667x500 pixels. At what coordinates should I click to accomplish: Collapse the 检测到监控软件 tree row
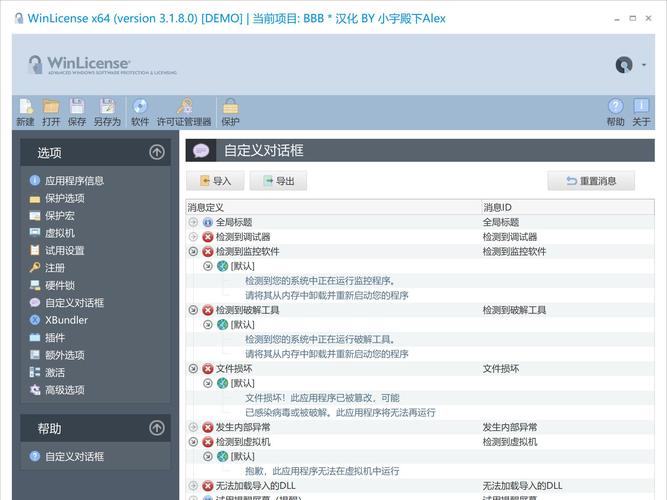(x=194, y=252)
